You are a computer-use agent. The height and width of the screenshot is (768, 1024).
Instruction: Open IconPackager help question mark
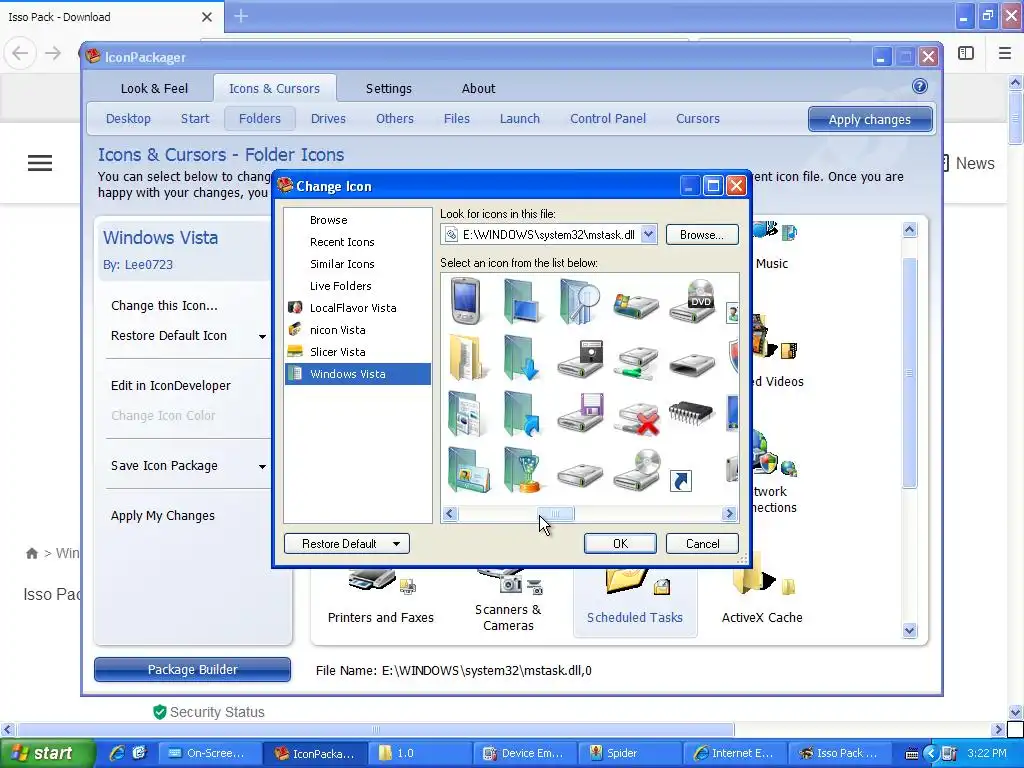tap(920, 86)
